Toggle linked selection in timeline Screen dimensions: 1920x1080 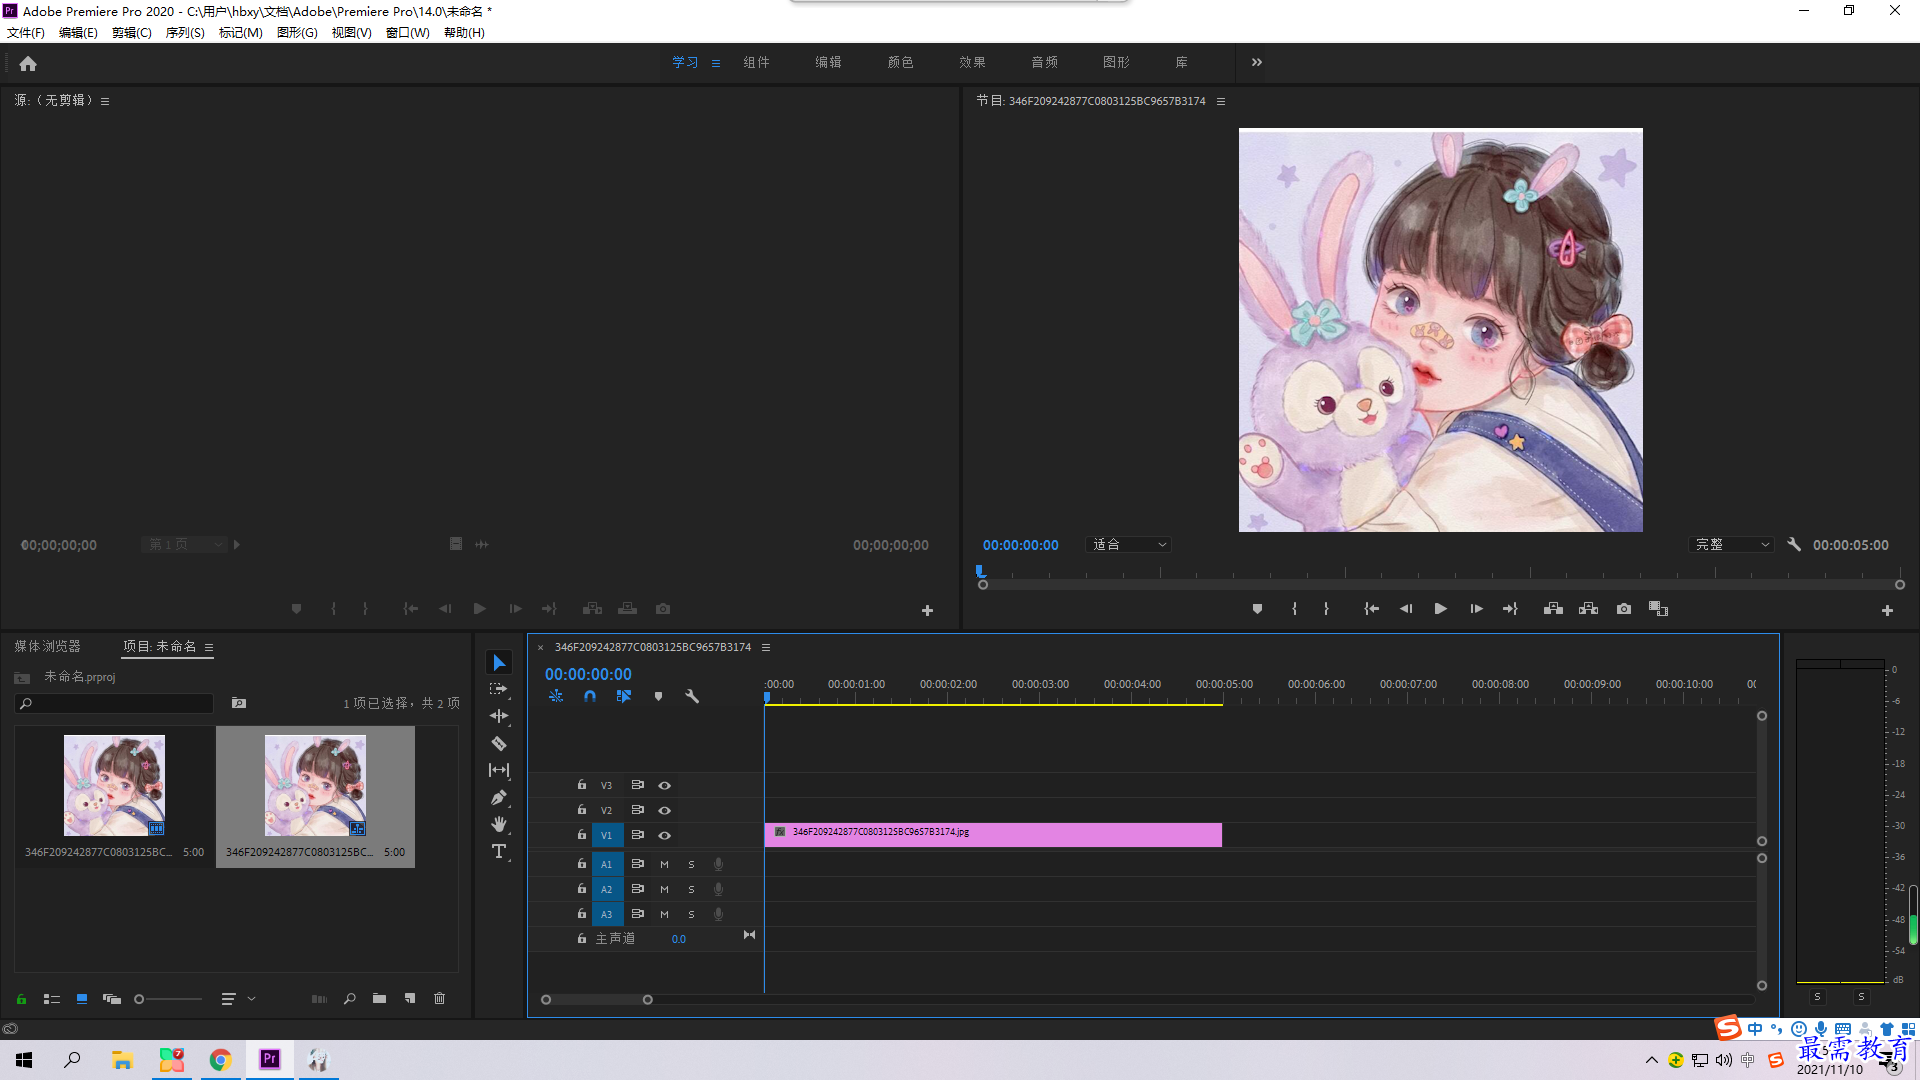(x=624, y=696)
